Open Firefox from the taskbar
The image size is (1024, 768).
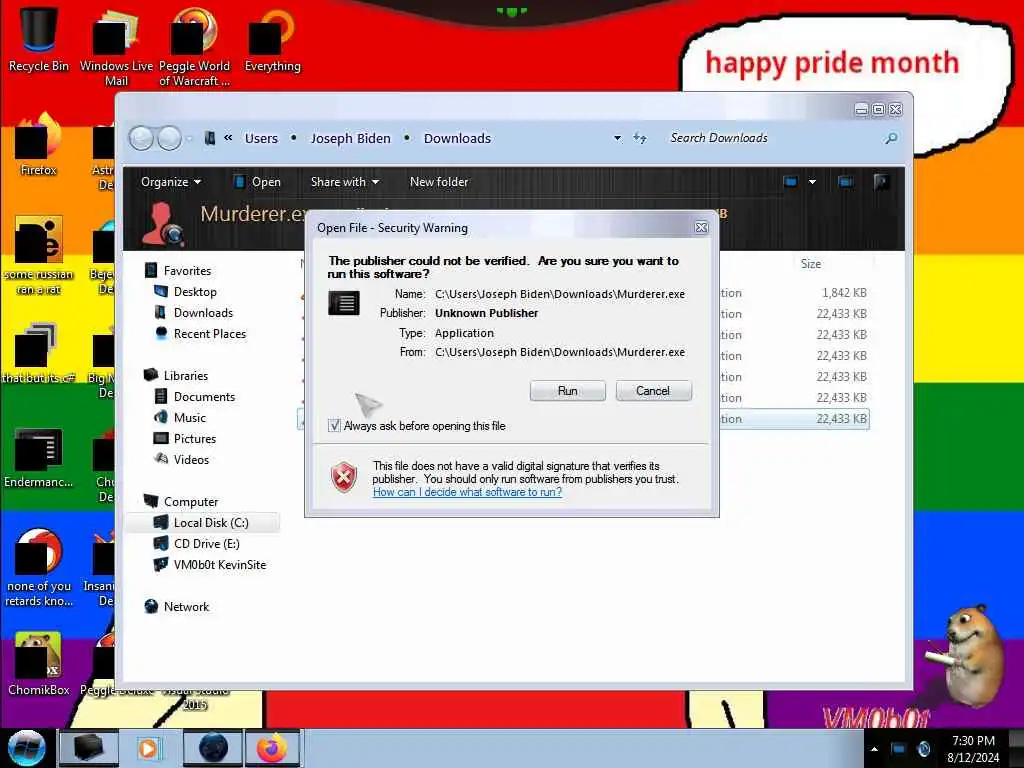point(272,748)
